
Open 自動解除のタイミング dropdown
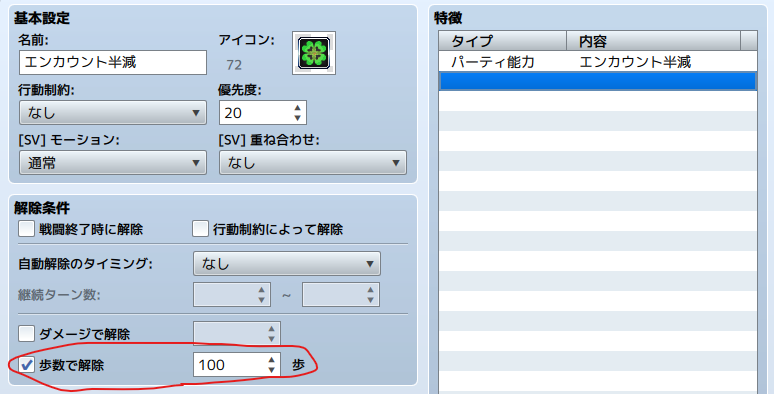point(287,264)
